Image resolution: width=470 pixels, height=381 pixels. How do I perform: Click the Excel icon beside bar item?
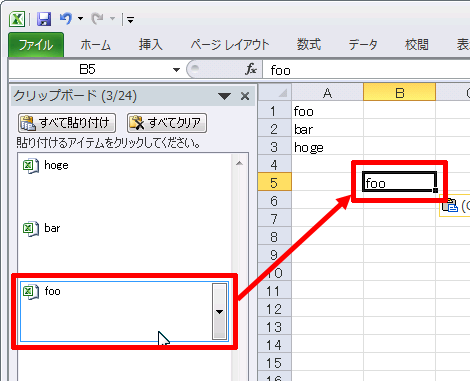[x=30, y=229]
